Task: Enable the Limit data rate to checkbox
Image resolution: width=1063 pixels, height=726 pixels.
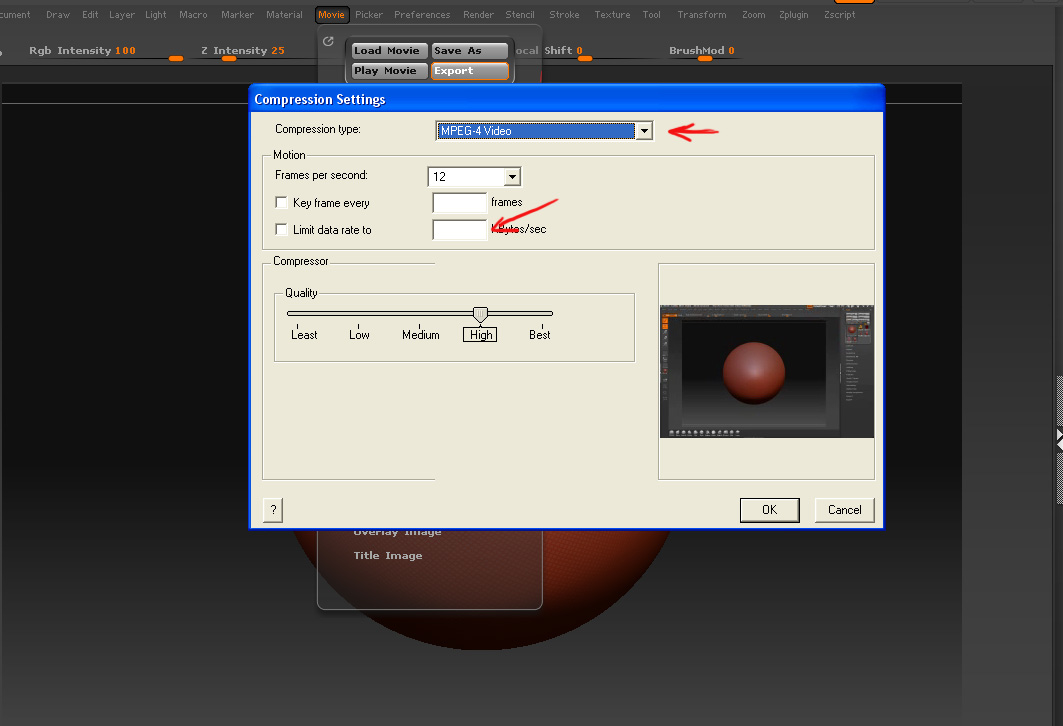Action: click(281, 229)
